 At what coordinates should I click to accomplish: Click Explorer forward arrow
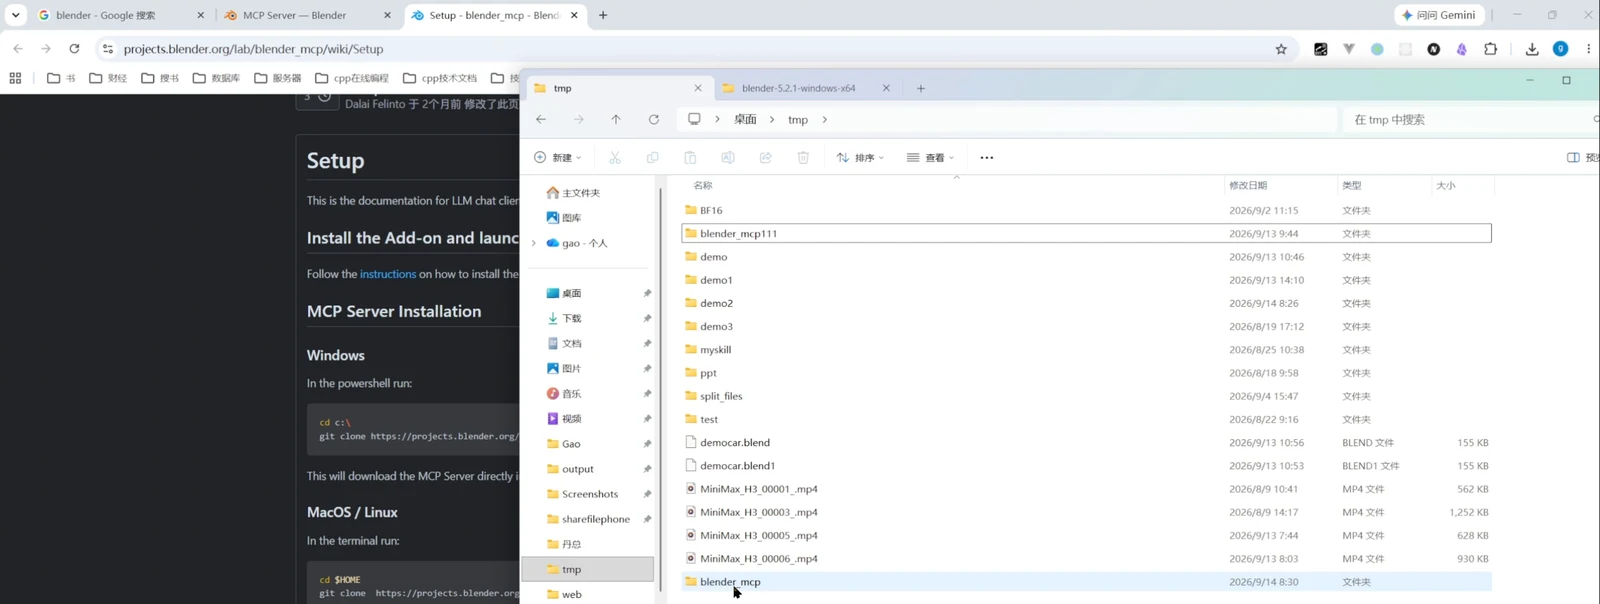pyautogui.click(x=579, y=119)
